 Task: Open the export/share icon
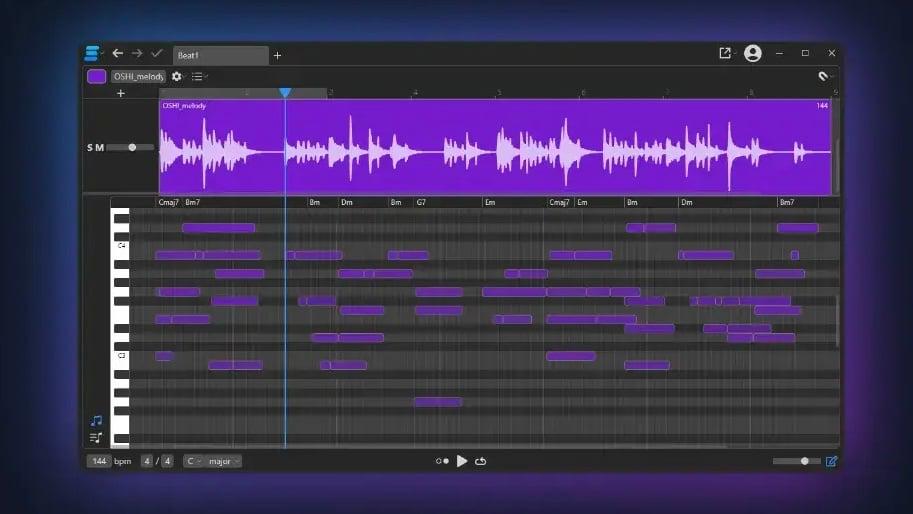click(725, 54)
